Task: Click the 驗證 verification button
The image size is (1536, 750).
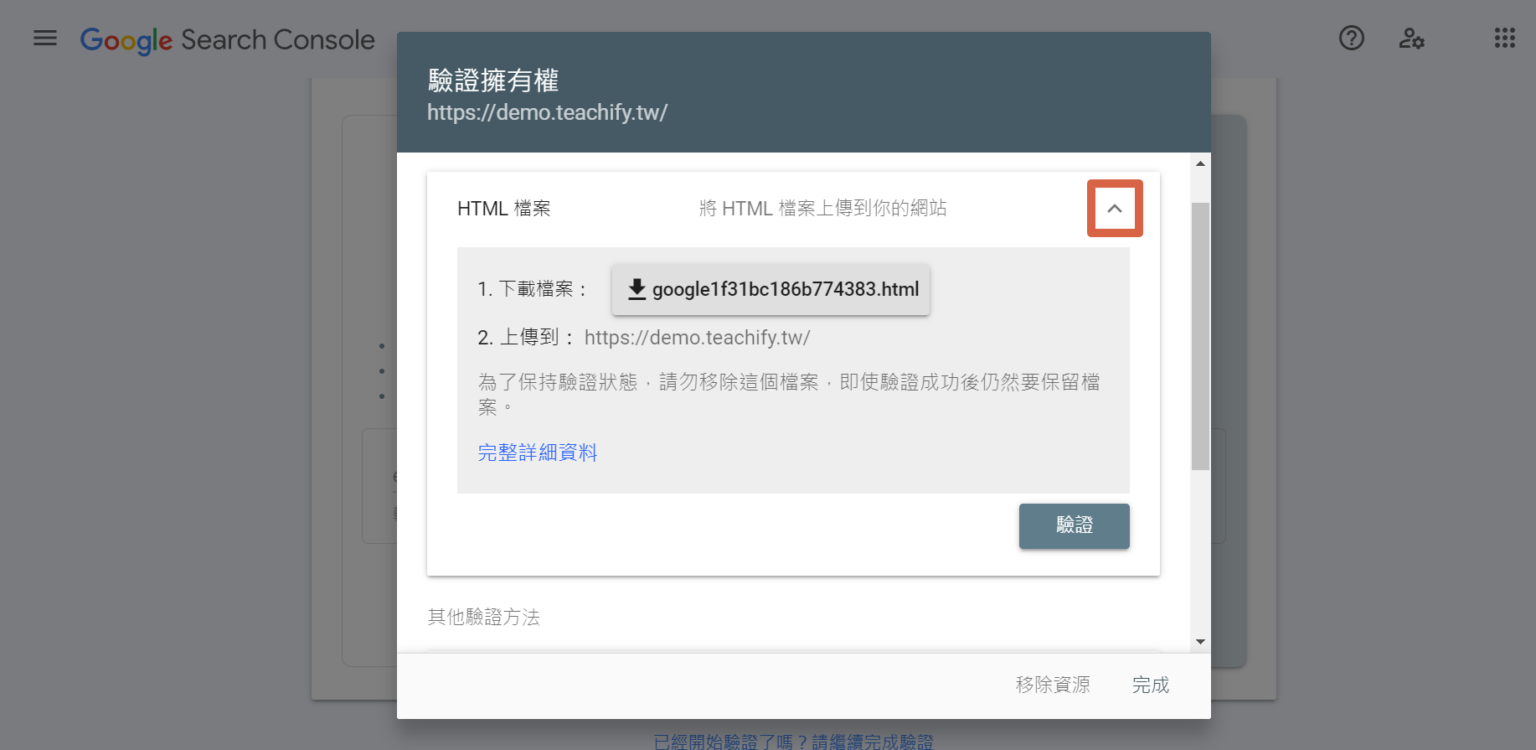Action: pos(1074,526)
